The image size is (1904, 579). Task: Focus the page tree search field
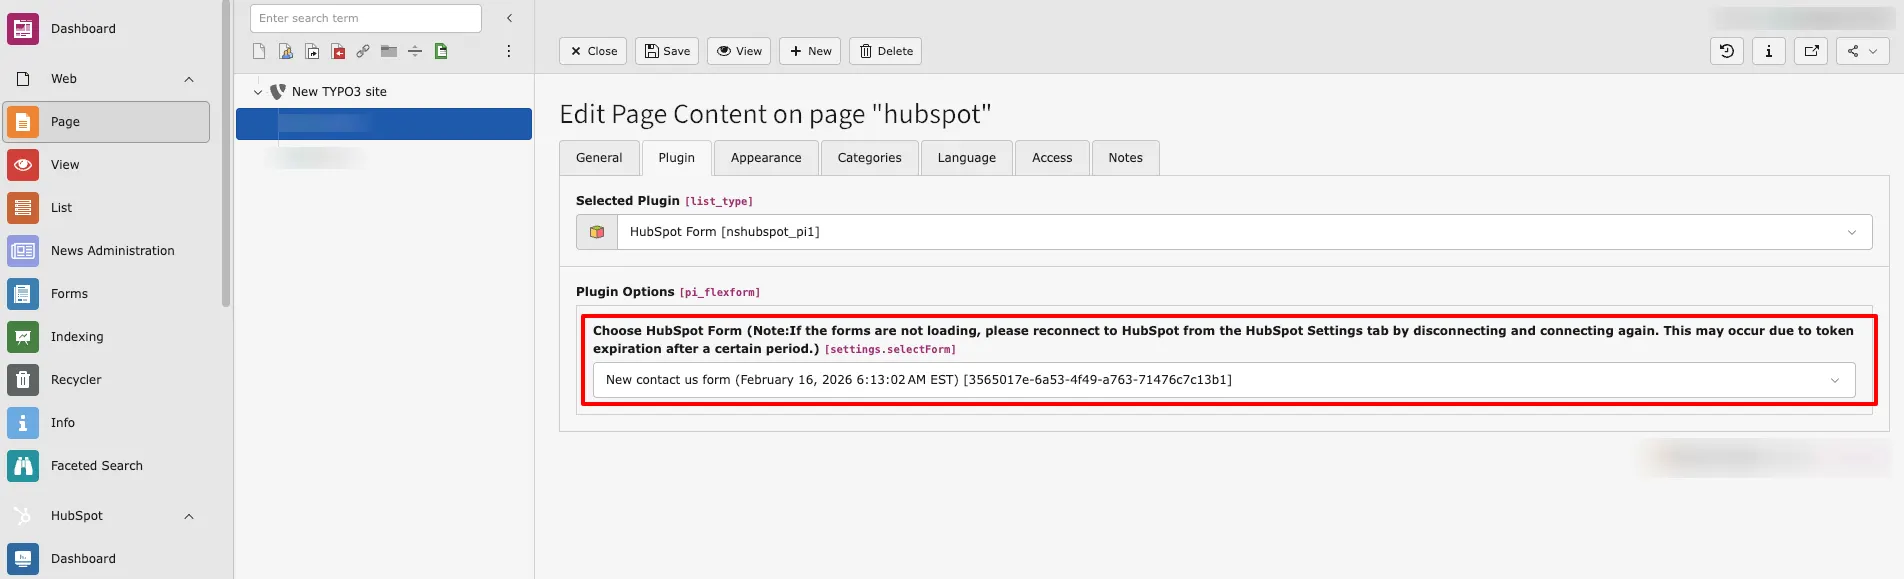point(365,18)
